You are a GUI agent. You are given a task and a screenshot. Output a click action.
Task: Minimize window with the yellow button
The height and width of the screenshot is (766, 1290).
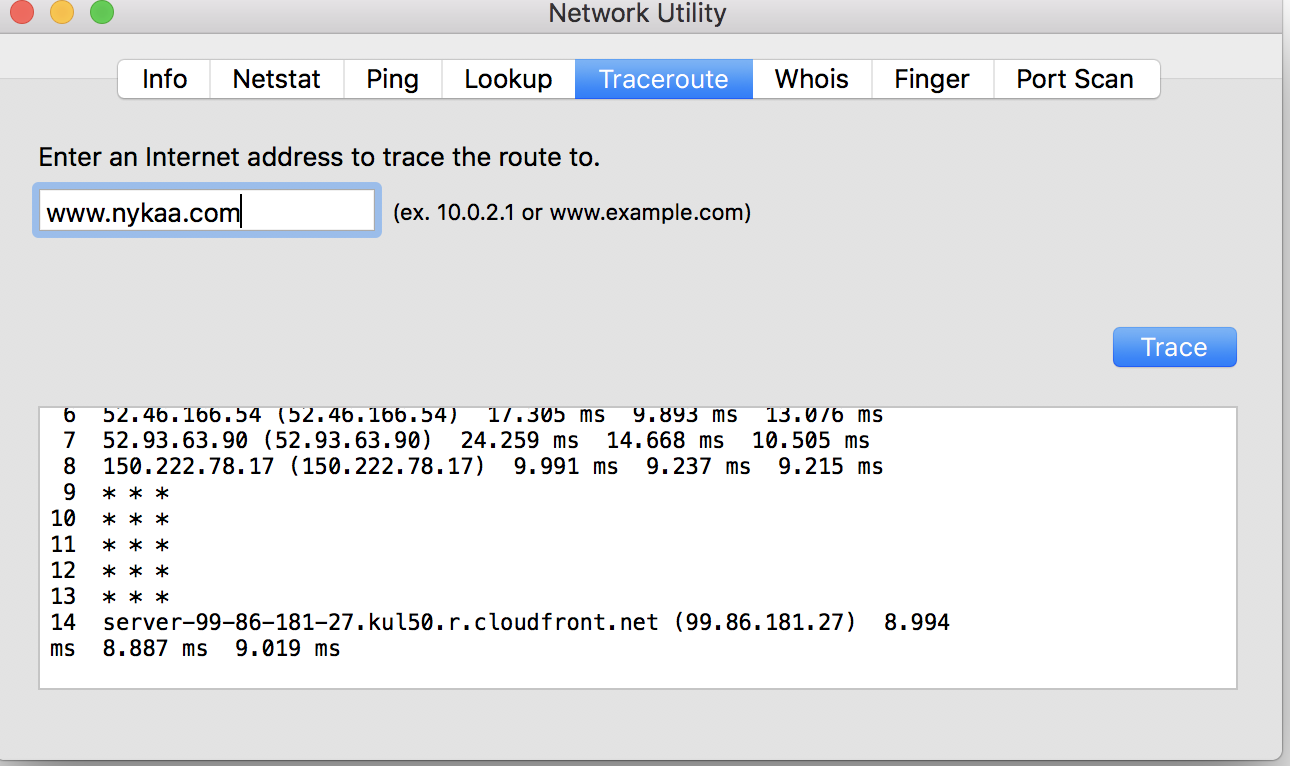(x=61, y=13)
